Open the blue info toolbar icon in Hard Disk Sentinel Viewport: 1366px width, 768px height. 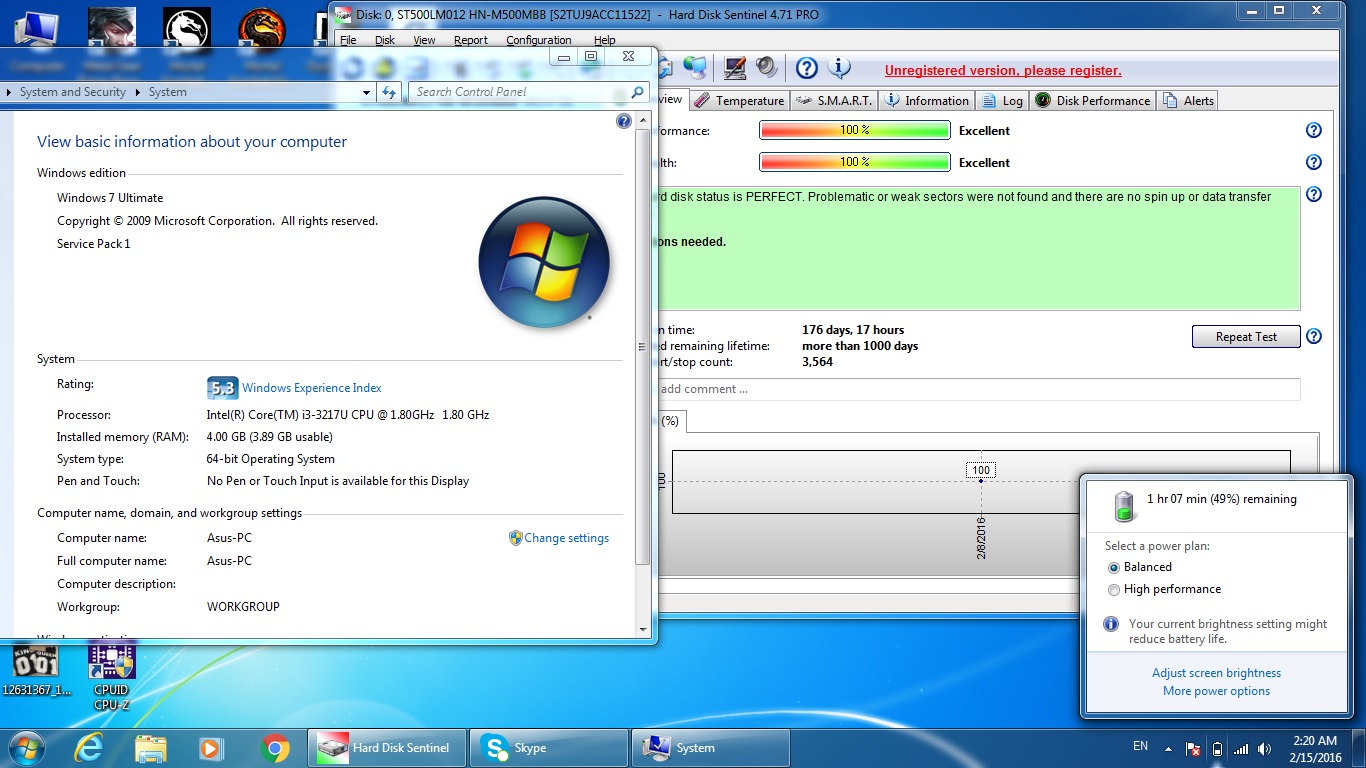(839, 68)
